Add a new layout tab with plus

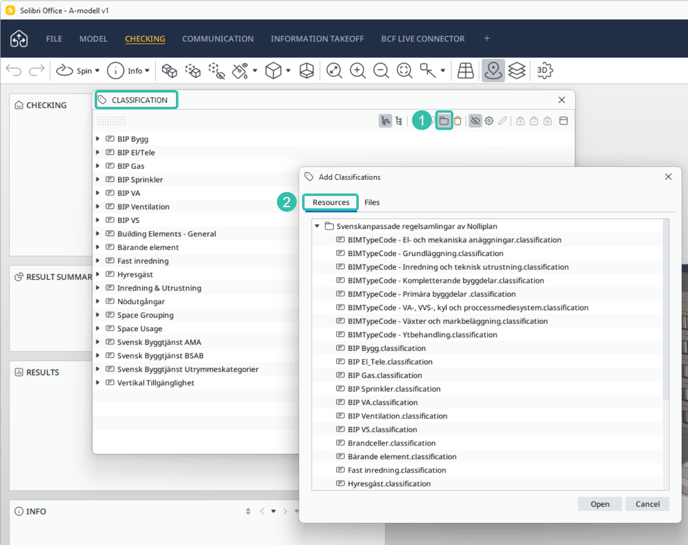tap(487, 39)
